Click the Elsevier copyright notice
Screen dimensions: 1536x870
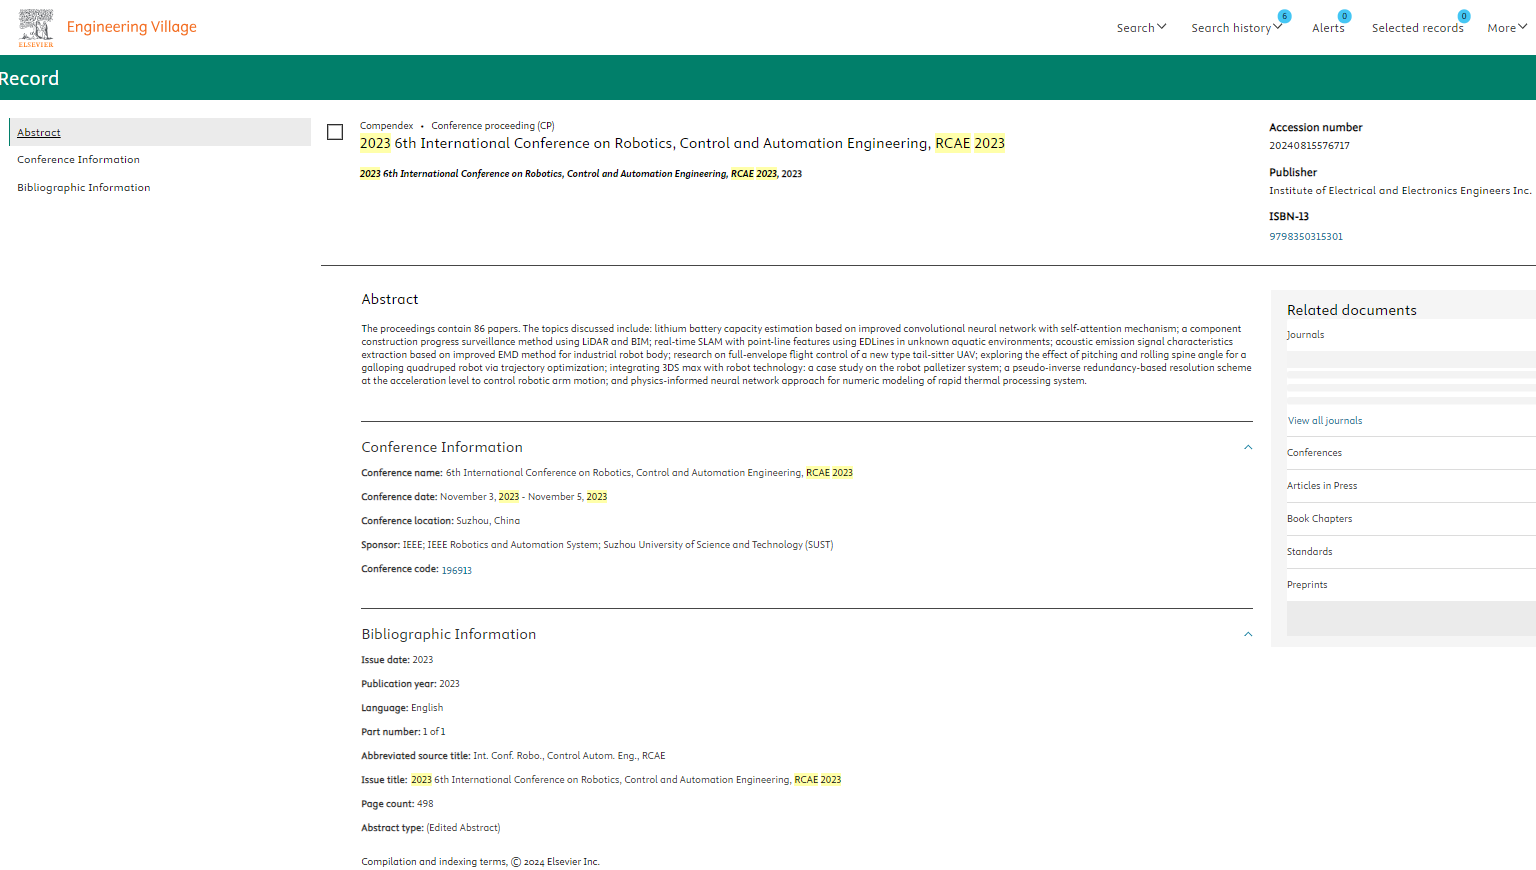click(x=481, y=862)
